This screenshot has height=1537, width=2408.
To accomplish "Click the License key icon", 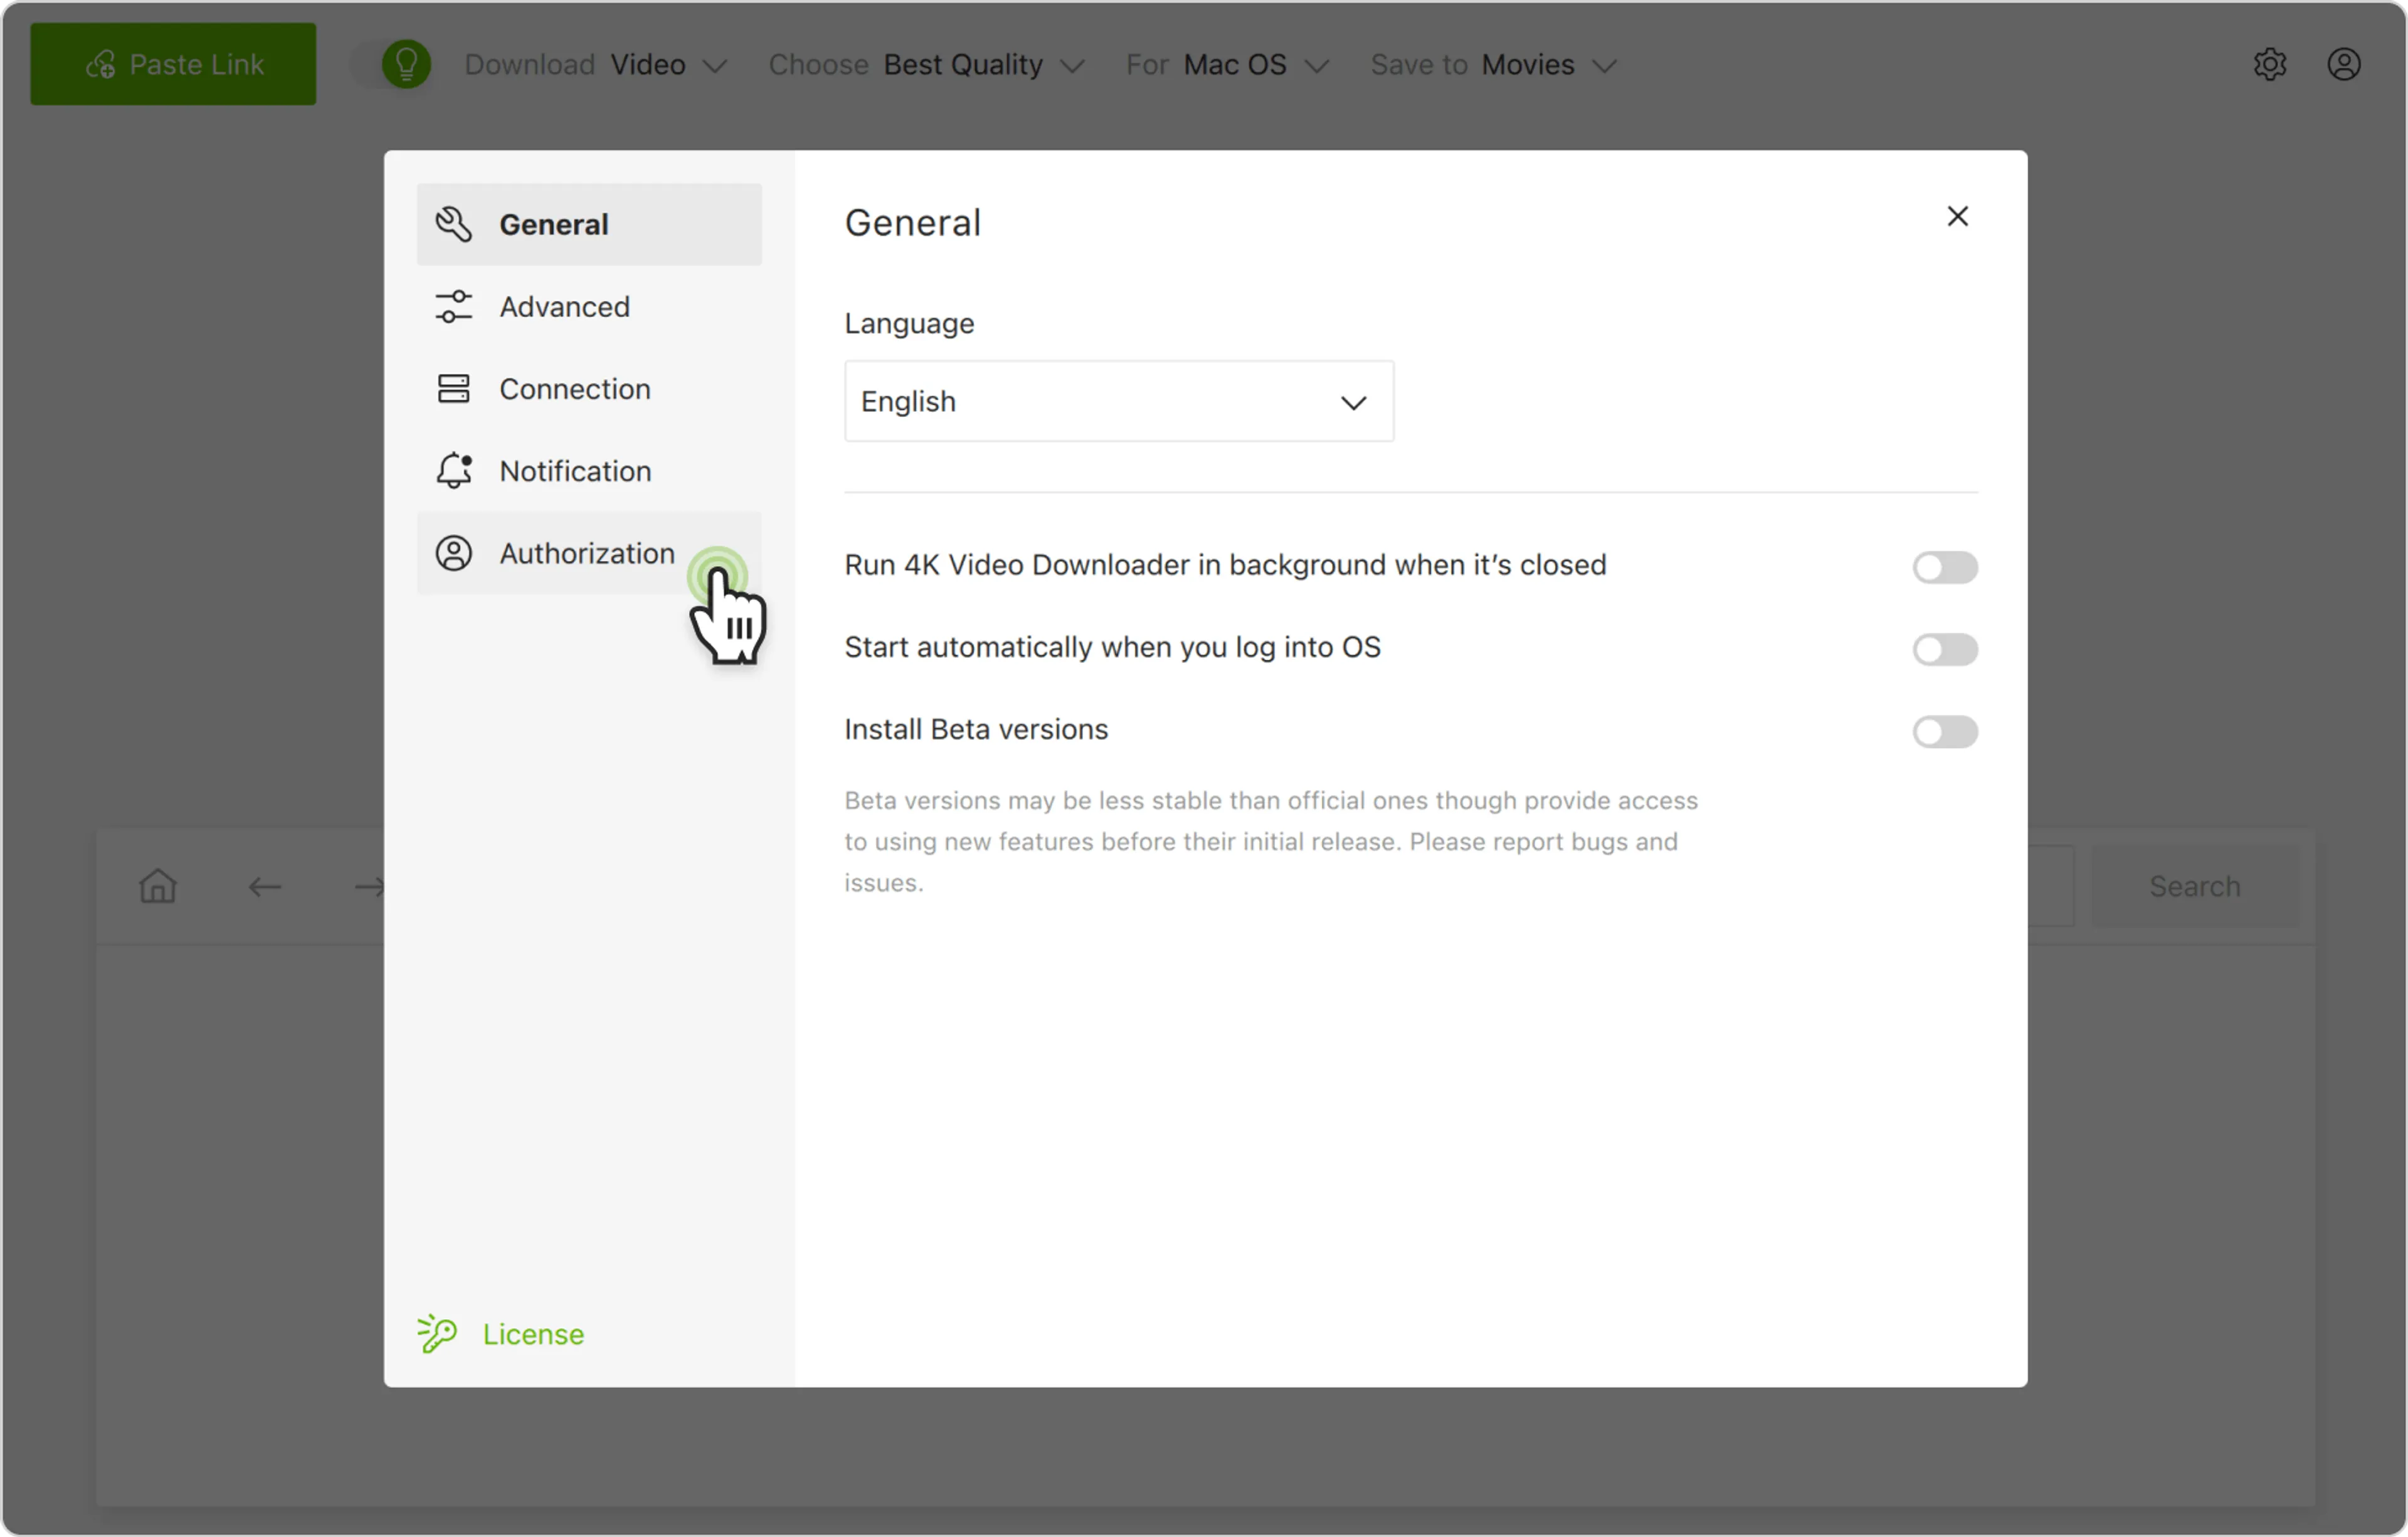I will coord(437,1333).
